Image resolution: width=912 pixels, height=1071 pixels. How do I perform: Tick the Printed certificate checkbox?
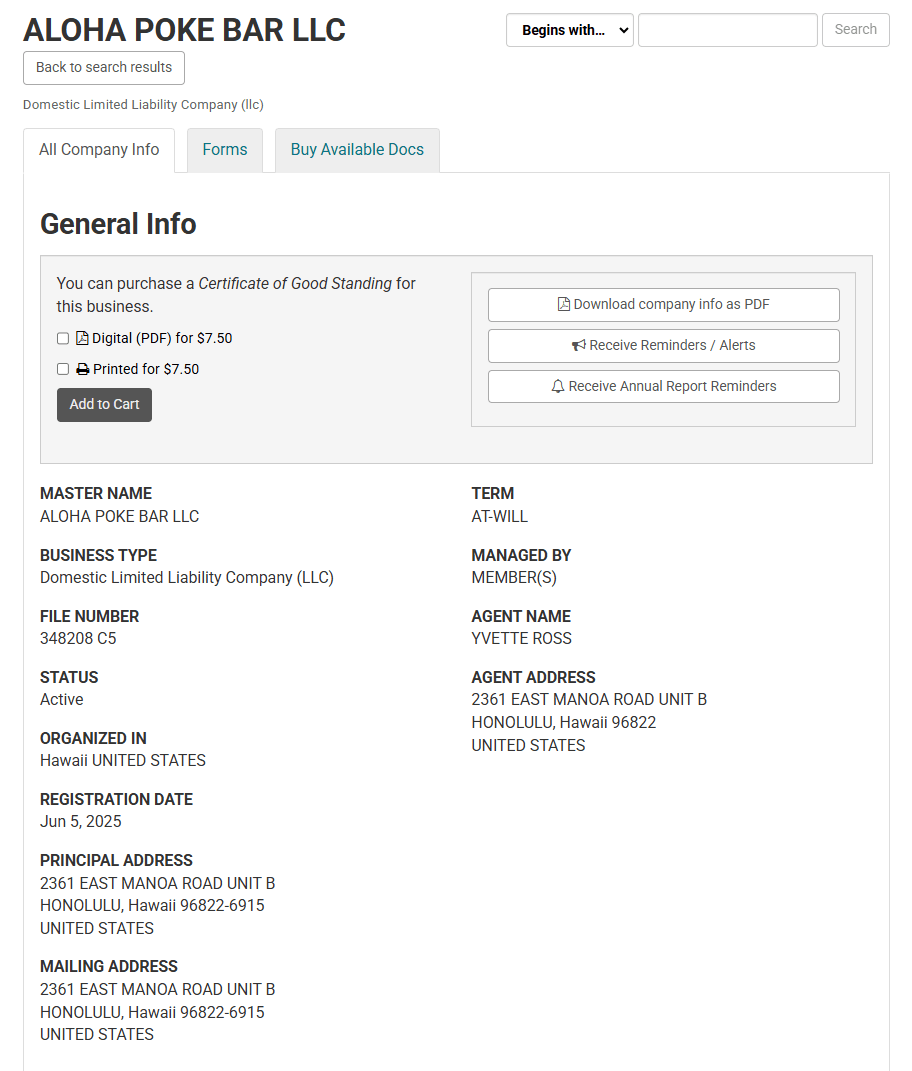pyautogui.click(x=63, y=369)
